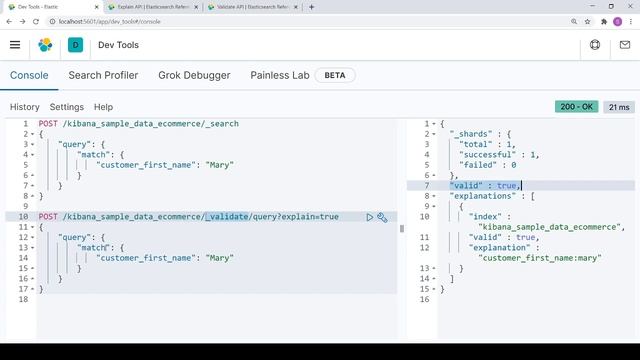The image size is (640, 360).
Task: Collapse editor fold arrow at line 4
Action: (32, 155)
